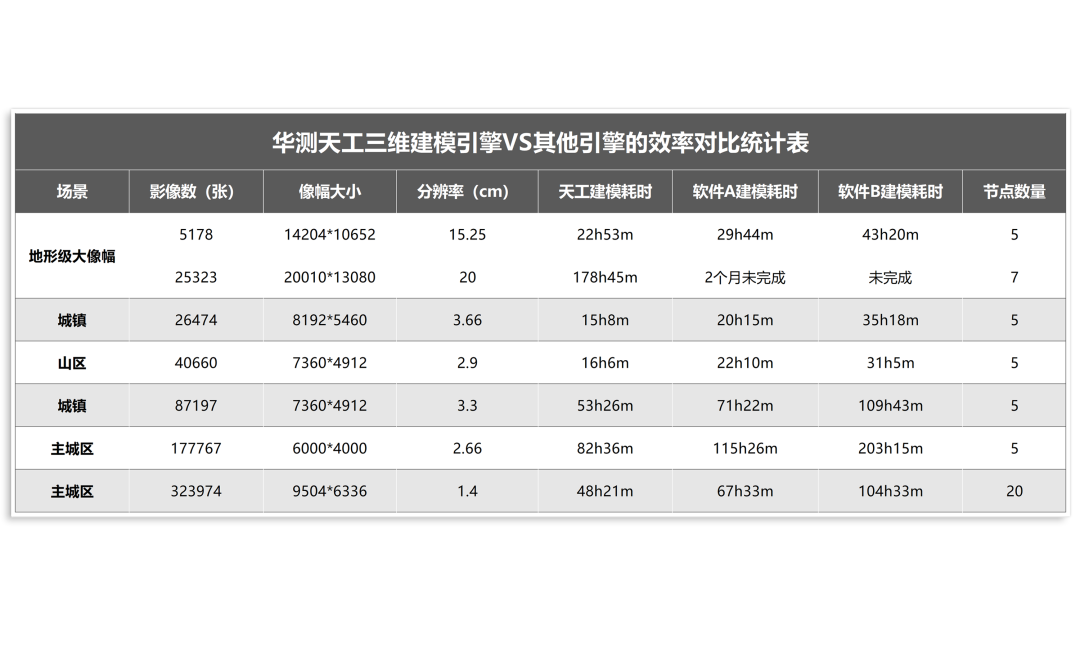Click the 109h43m time cell
The width and height of the screenshot is (1080, 648).
[x=890, y=406]
